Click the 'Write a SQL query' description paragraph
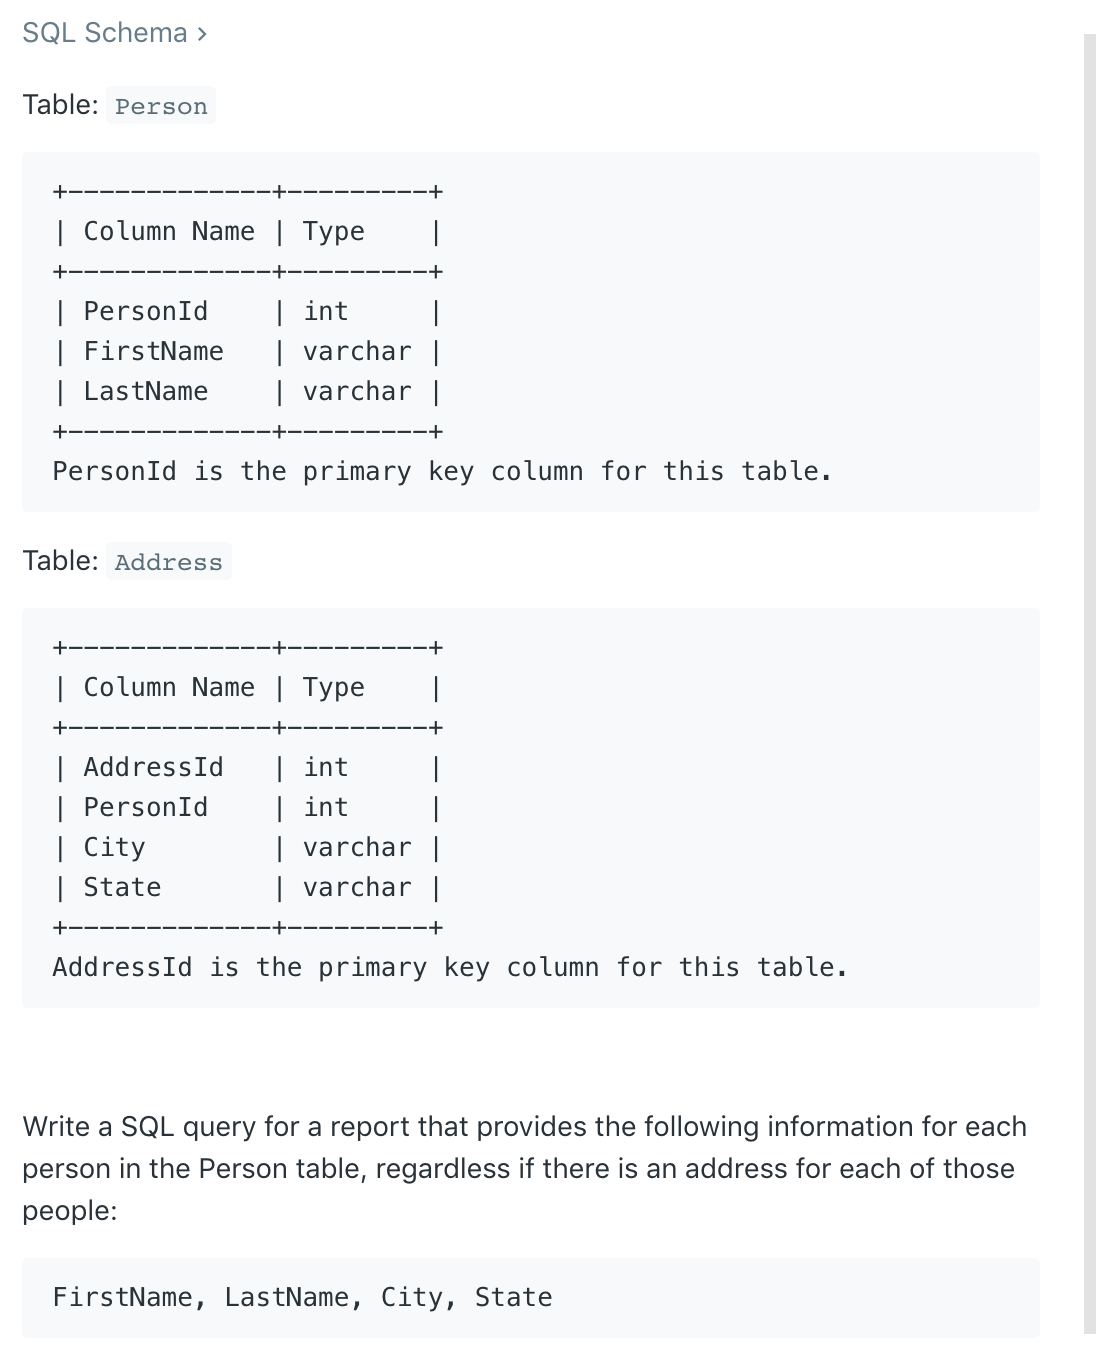Viewport: 1100px width, 1360px height. click(x=525, y=1169)
